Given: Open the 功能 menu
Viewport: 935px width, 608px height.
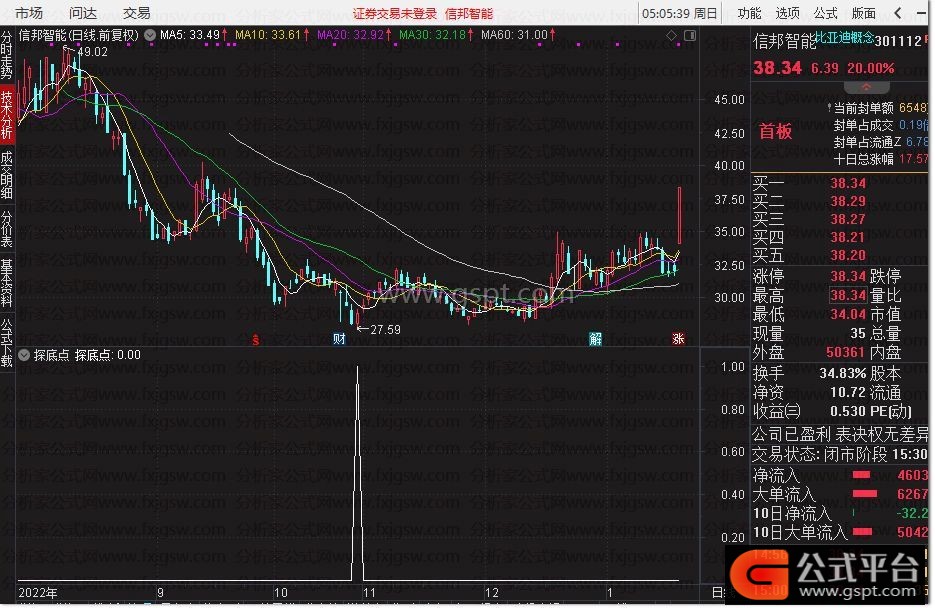Looking at the screenshot, I should pos(749,13).
